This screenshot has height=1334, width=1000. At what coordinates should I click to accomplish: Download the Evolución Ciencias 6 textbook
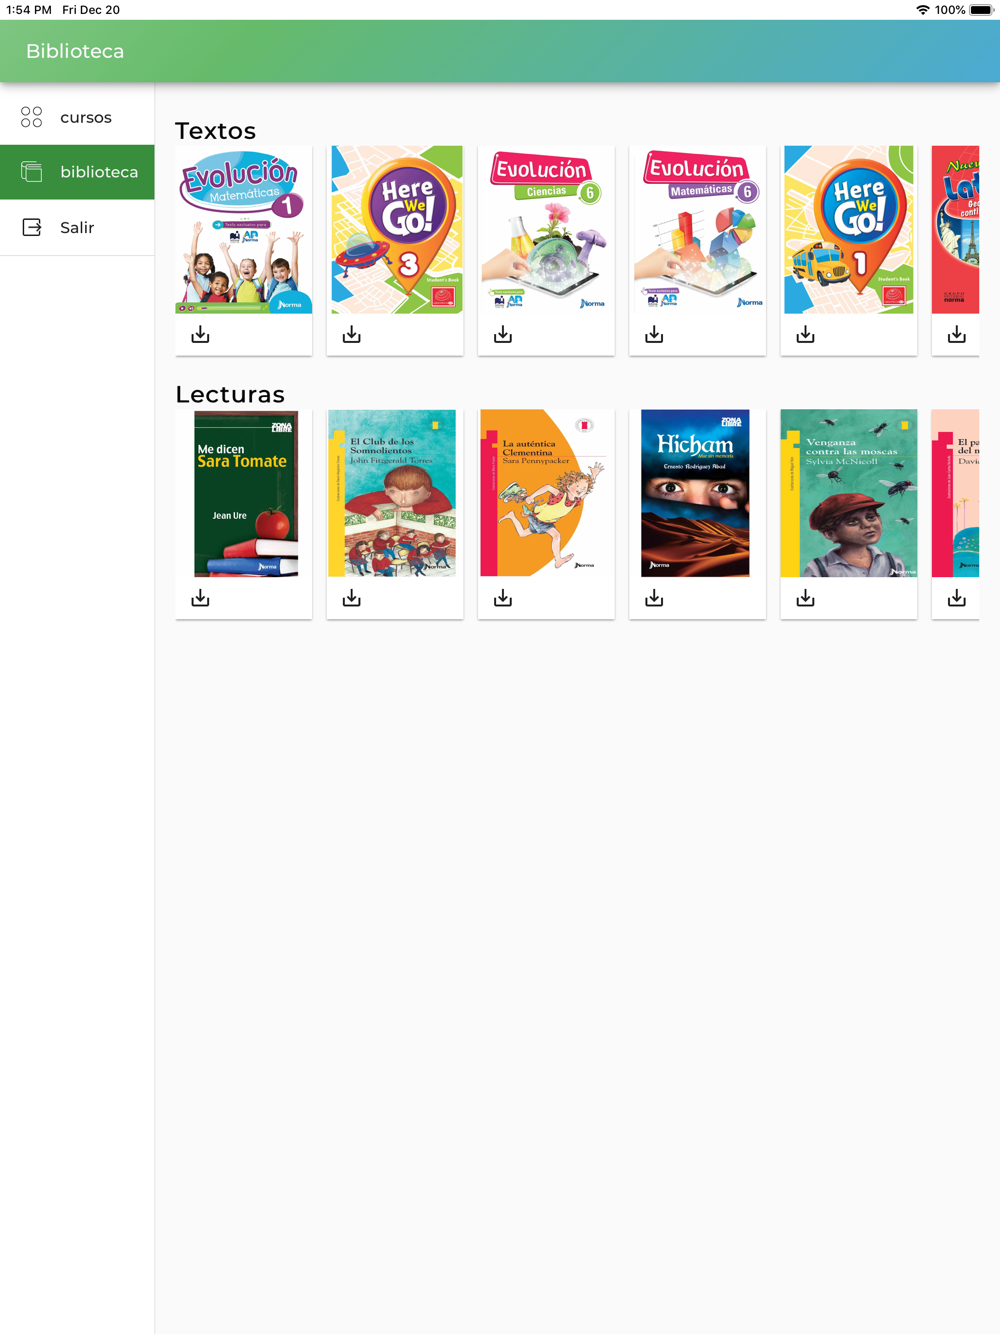[x=503, y=335]
